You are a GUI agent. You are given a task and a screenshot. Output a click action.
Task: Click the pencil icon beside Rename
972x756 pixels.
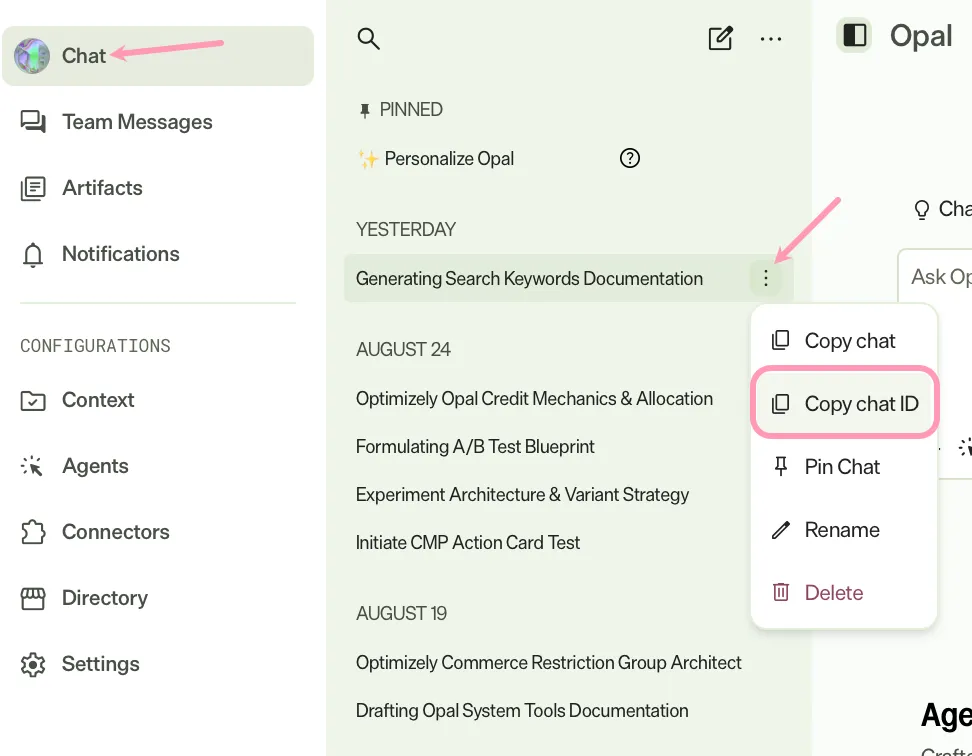tap(780, 530)
